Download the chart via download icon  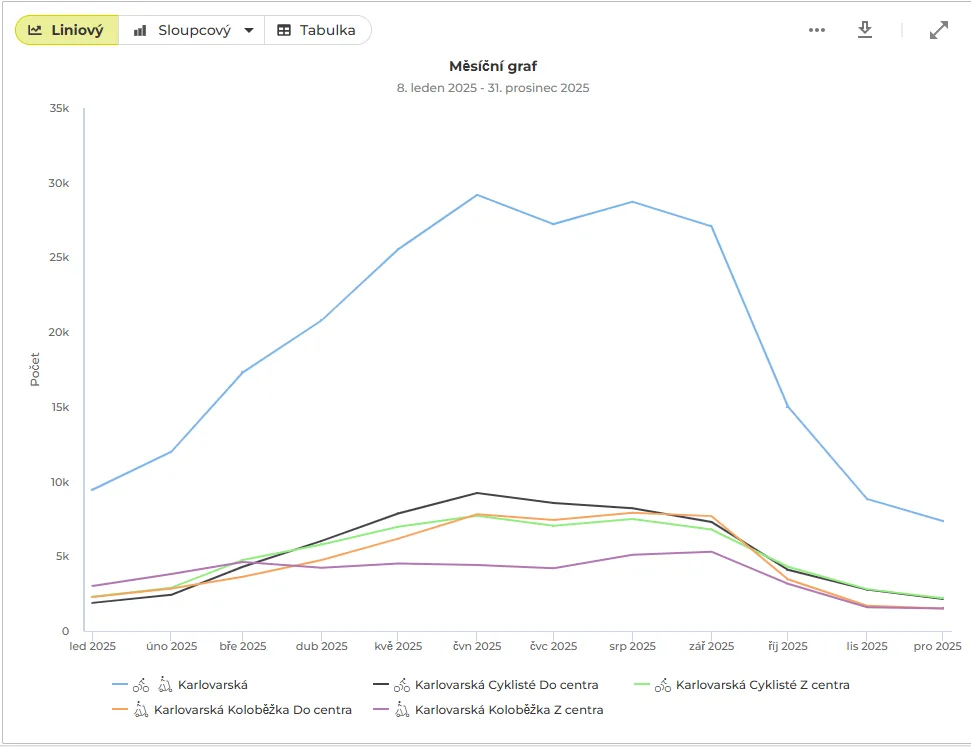(x=865, y=30)
